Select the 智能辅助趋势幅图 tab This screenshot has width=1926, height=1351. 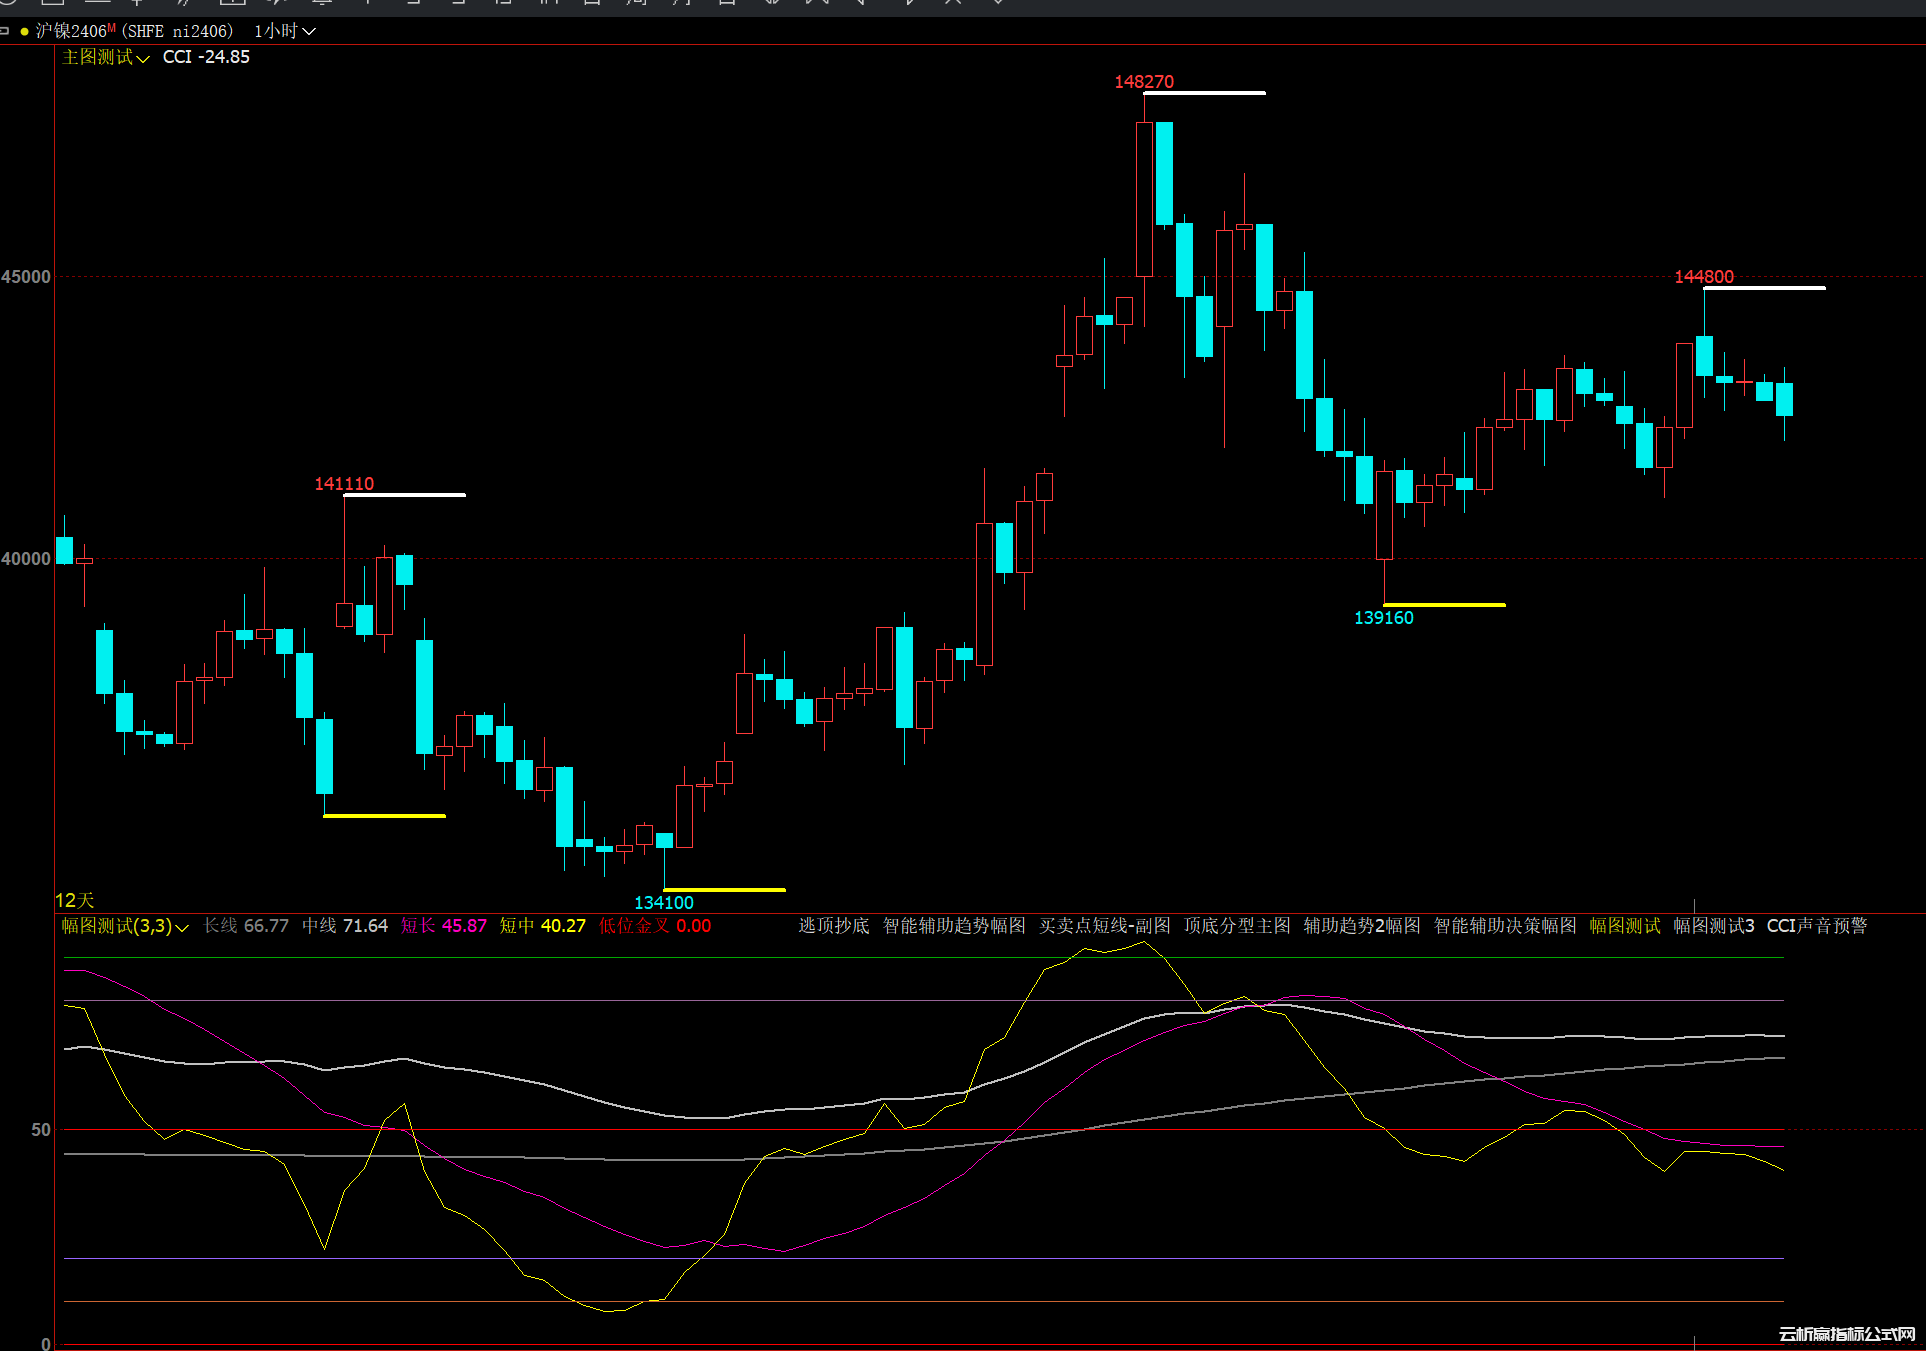coord(953,926)
